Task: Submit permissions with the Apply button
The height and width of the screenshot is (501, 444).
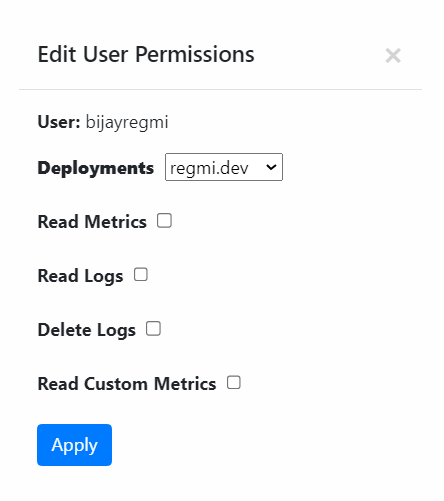Action: pos(74,445)
